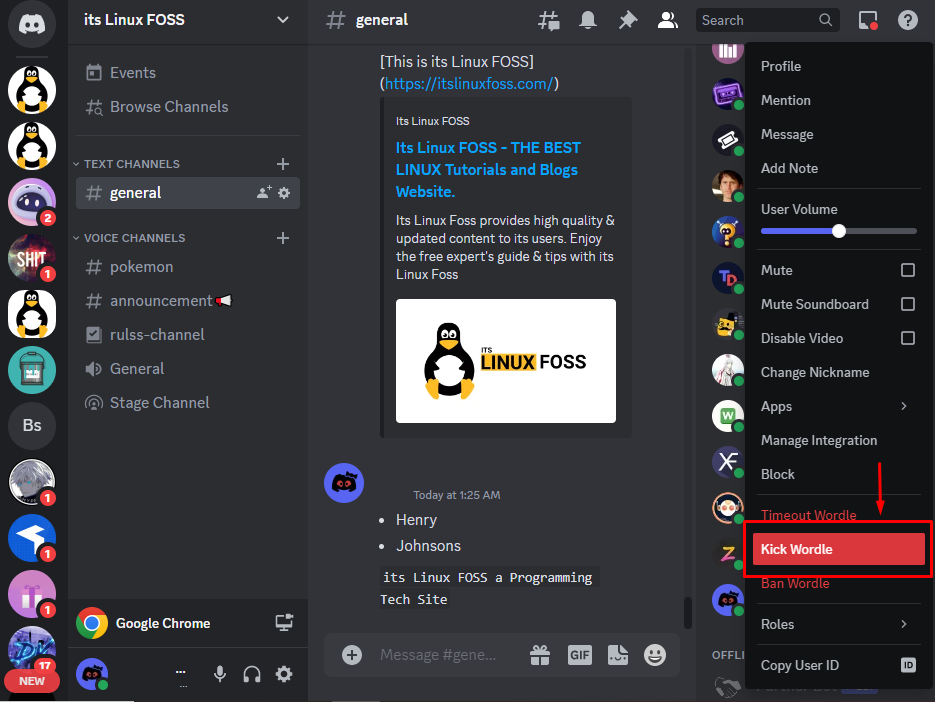Open the inbox icon
Image resolution: width=935 pixels, height=702 pixels.
click(868, 20)
